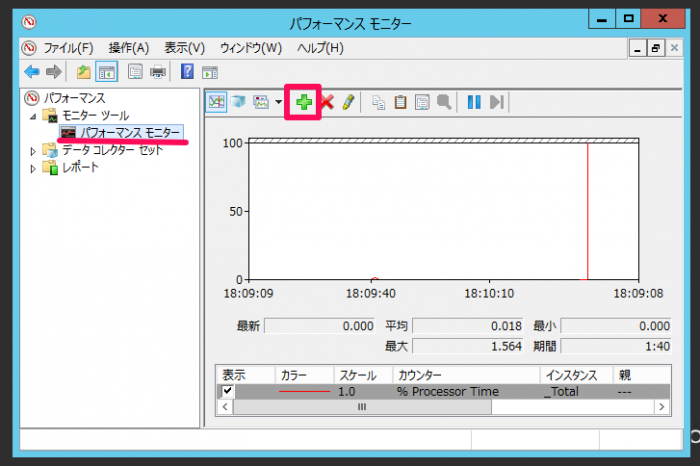Viewport: 700px width, 466px height.
Task: Click the Up one level folder icon
Action: point(83,71)
